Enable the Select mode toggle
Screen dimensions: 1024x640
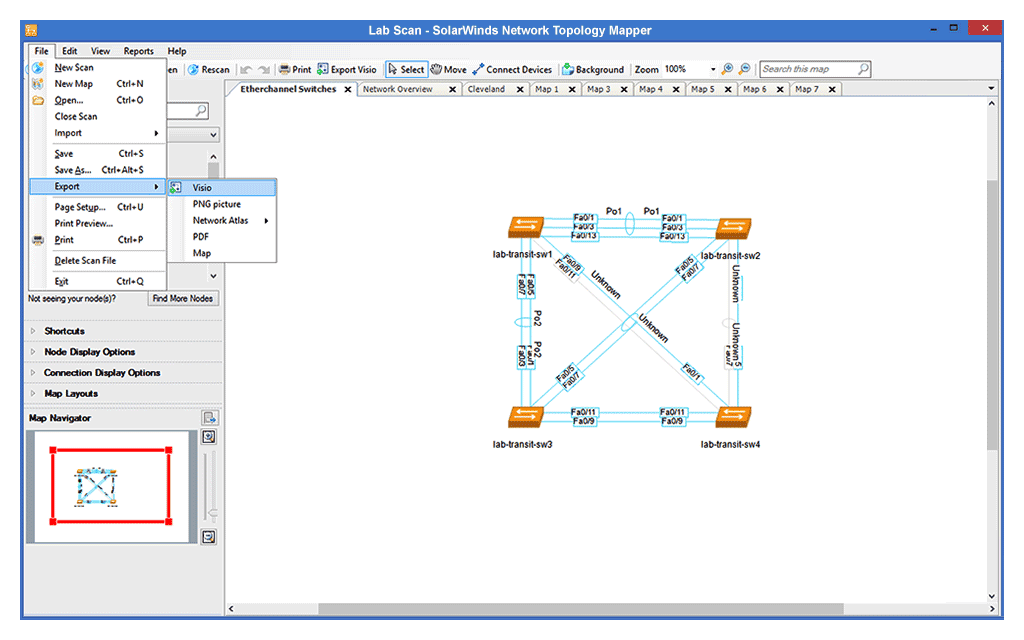coord(406,69)
